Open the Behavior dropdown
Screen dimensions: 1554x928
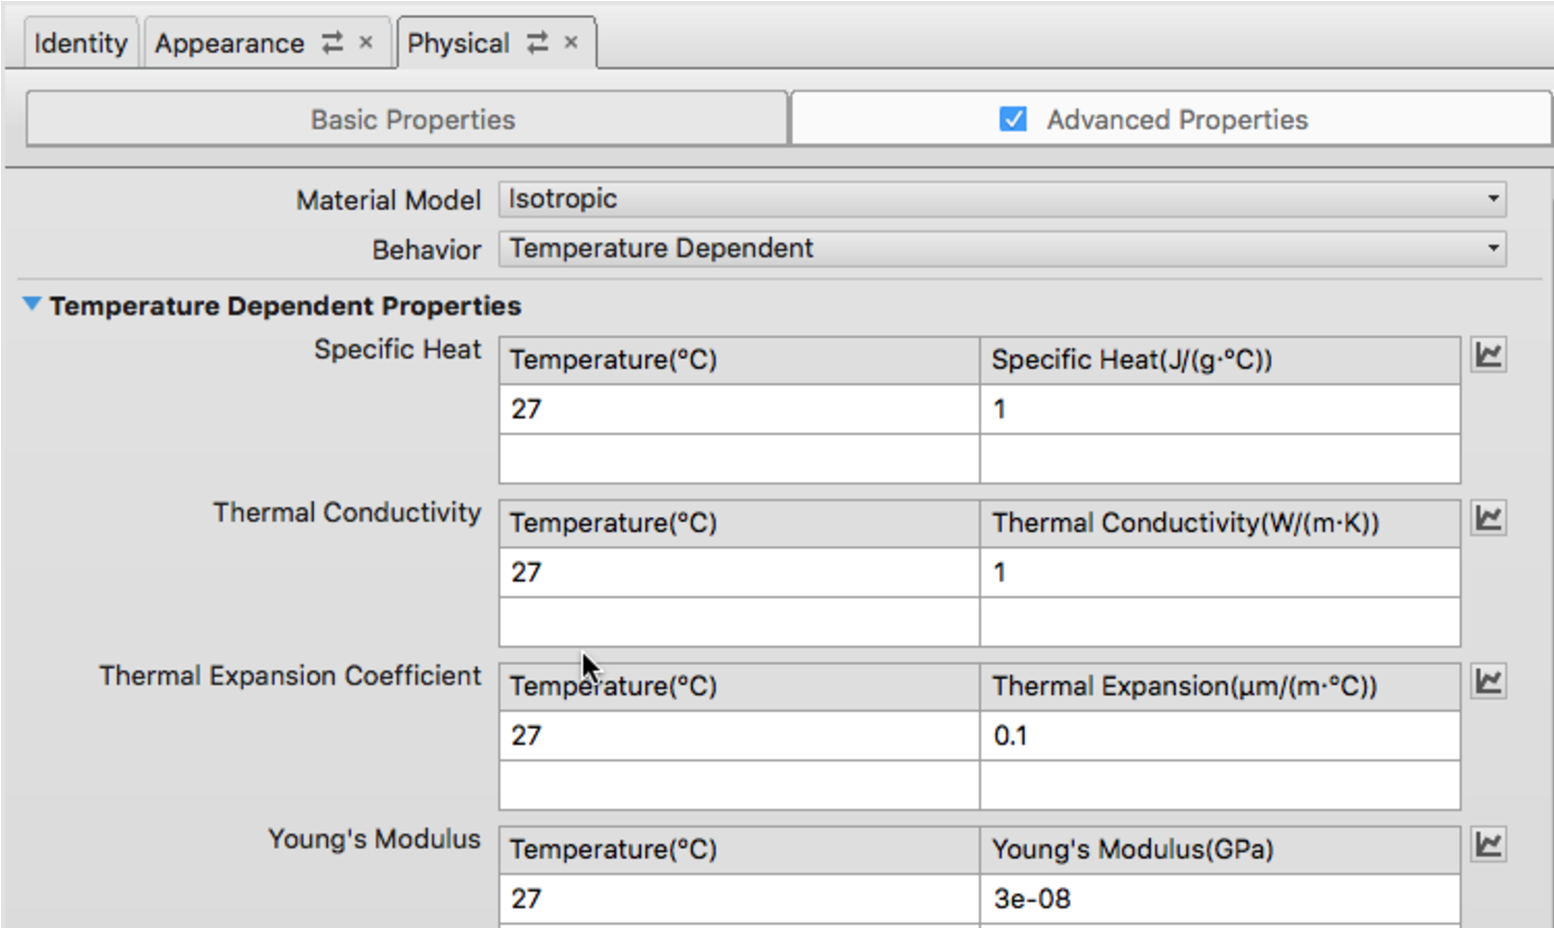coord(1002,248)
